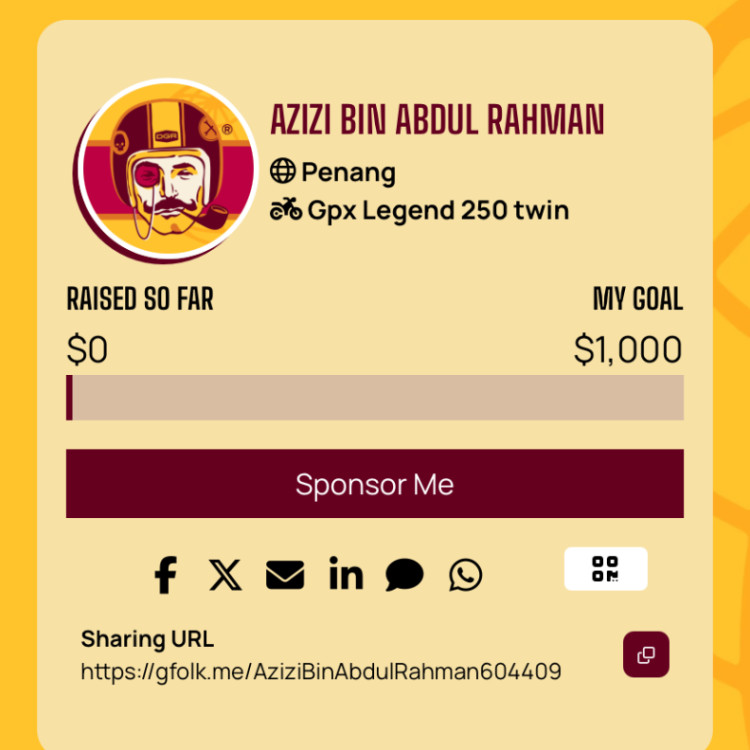Click the name Azizi Bin Abdul Rahman

click(x=437, y=119)
